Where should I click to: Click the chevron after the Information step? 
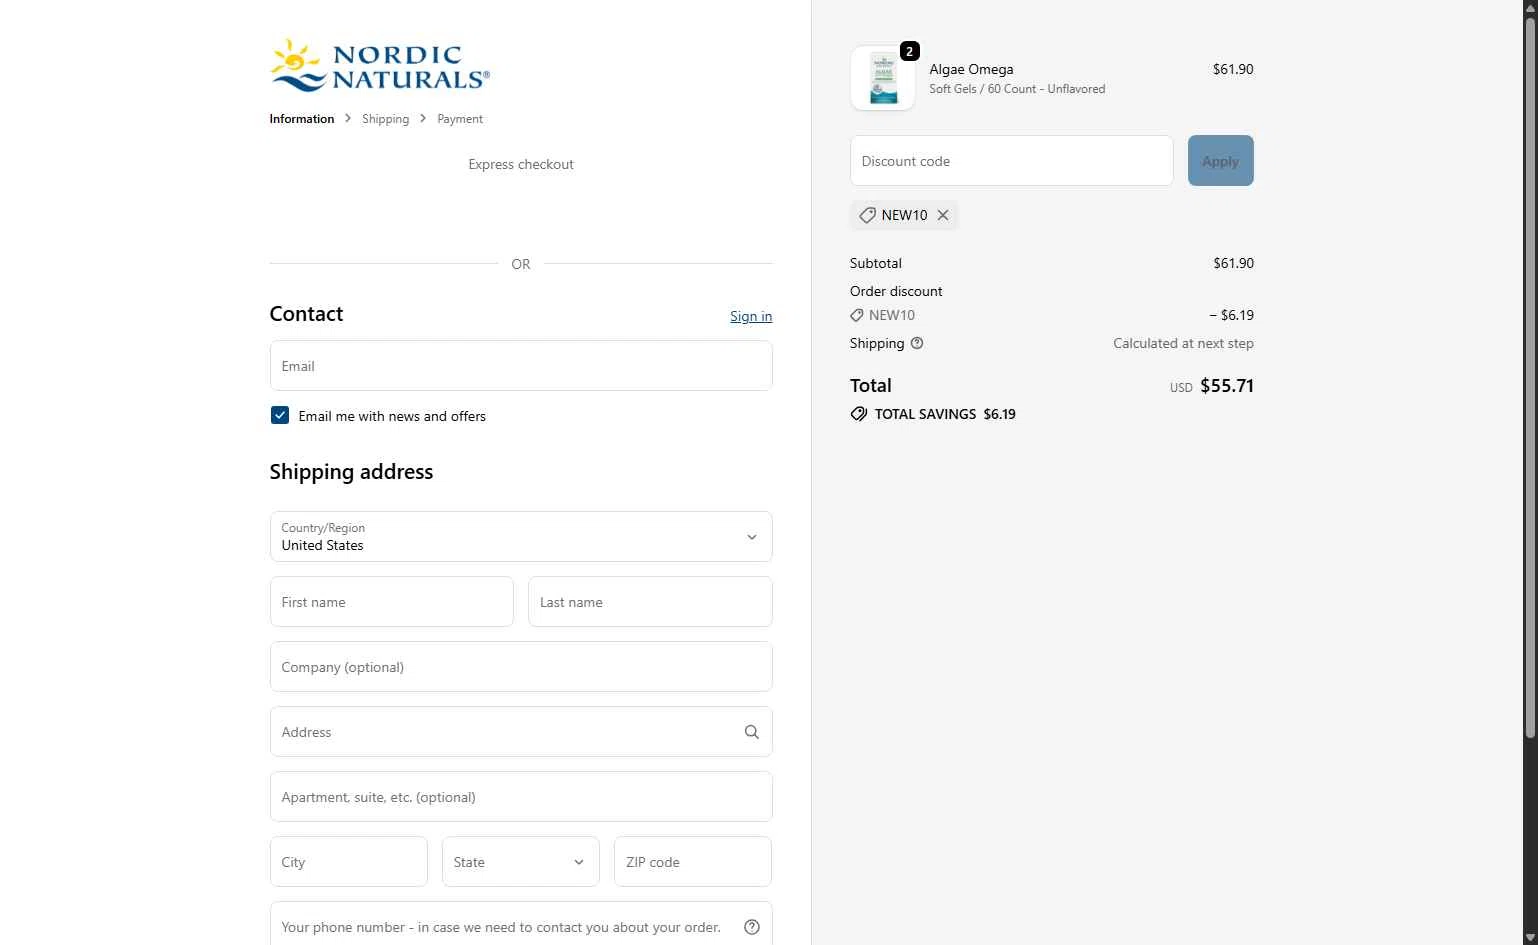pos(348,118)
